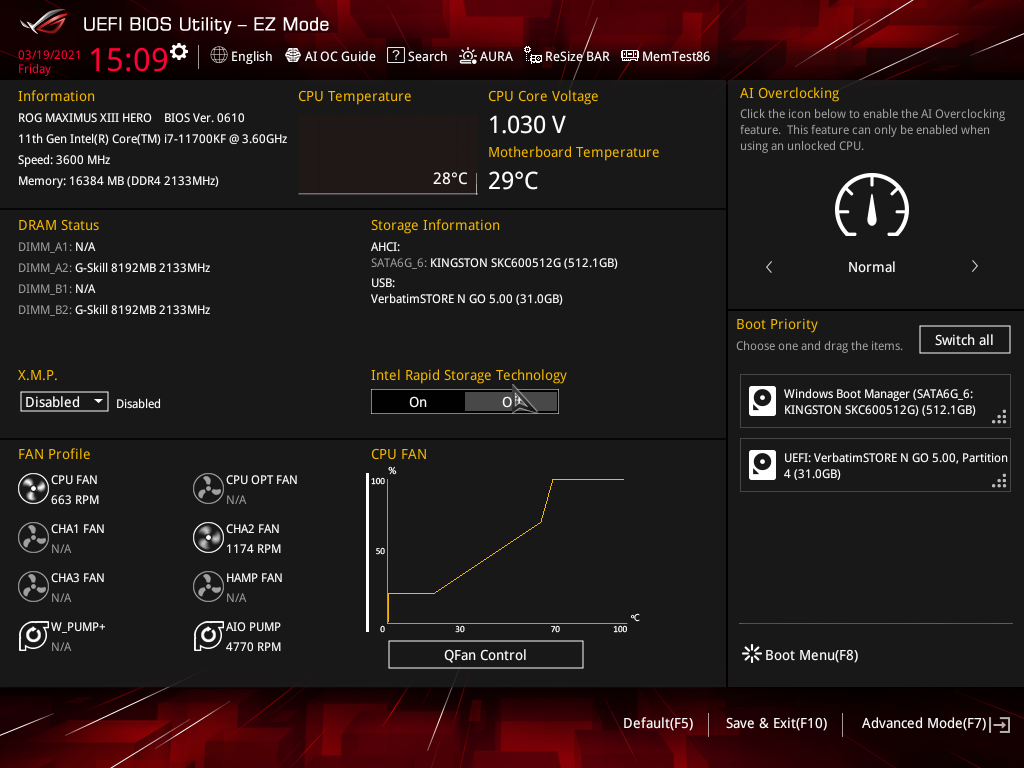Open the AI OC Guide
Image resolution: width=1024 pixels, height=768 pixels.
click(330, 56)
